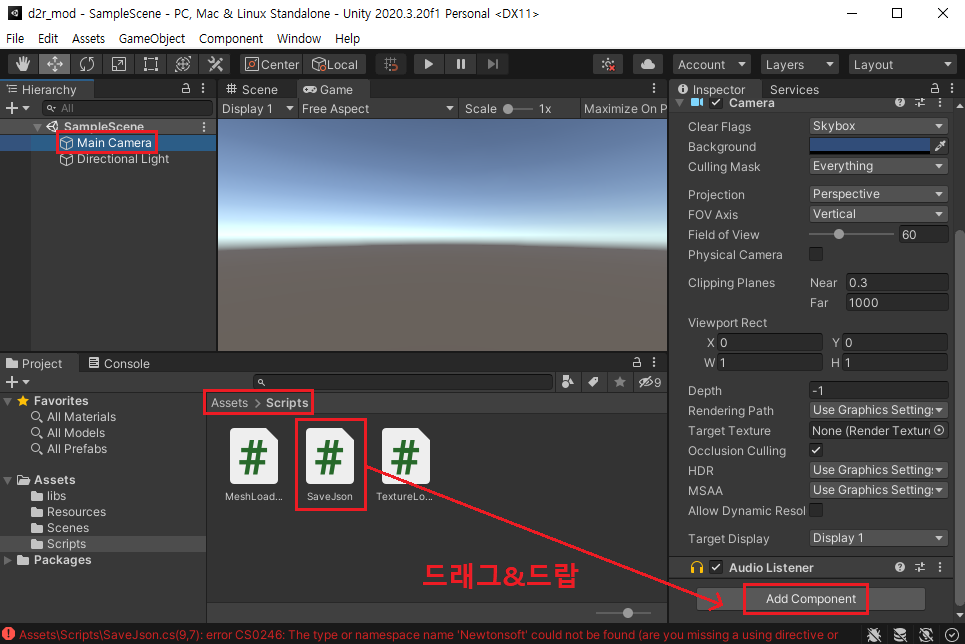965x644 pixels.
Task: Collapse the Assets folder tree
Action: 8,480
